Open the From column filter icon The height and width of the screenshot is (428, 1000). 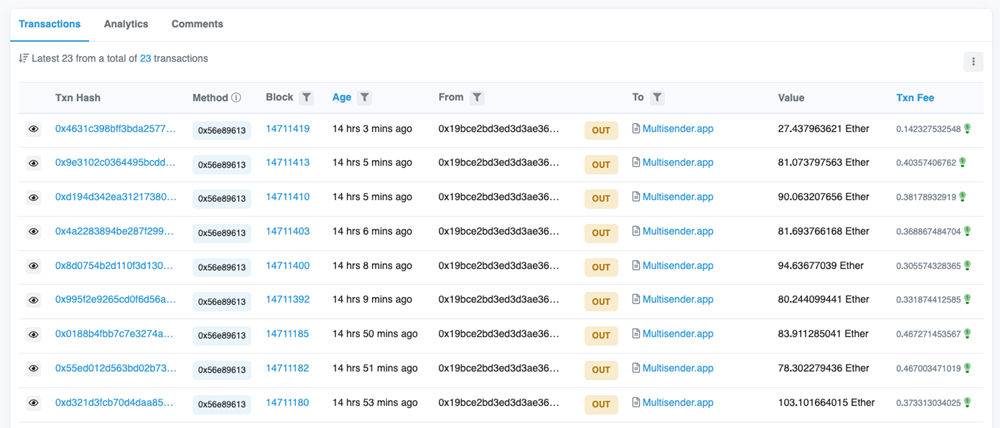click(477, 98)
